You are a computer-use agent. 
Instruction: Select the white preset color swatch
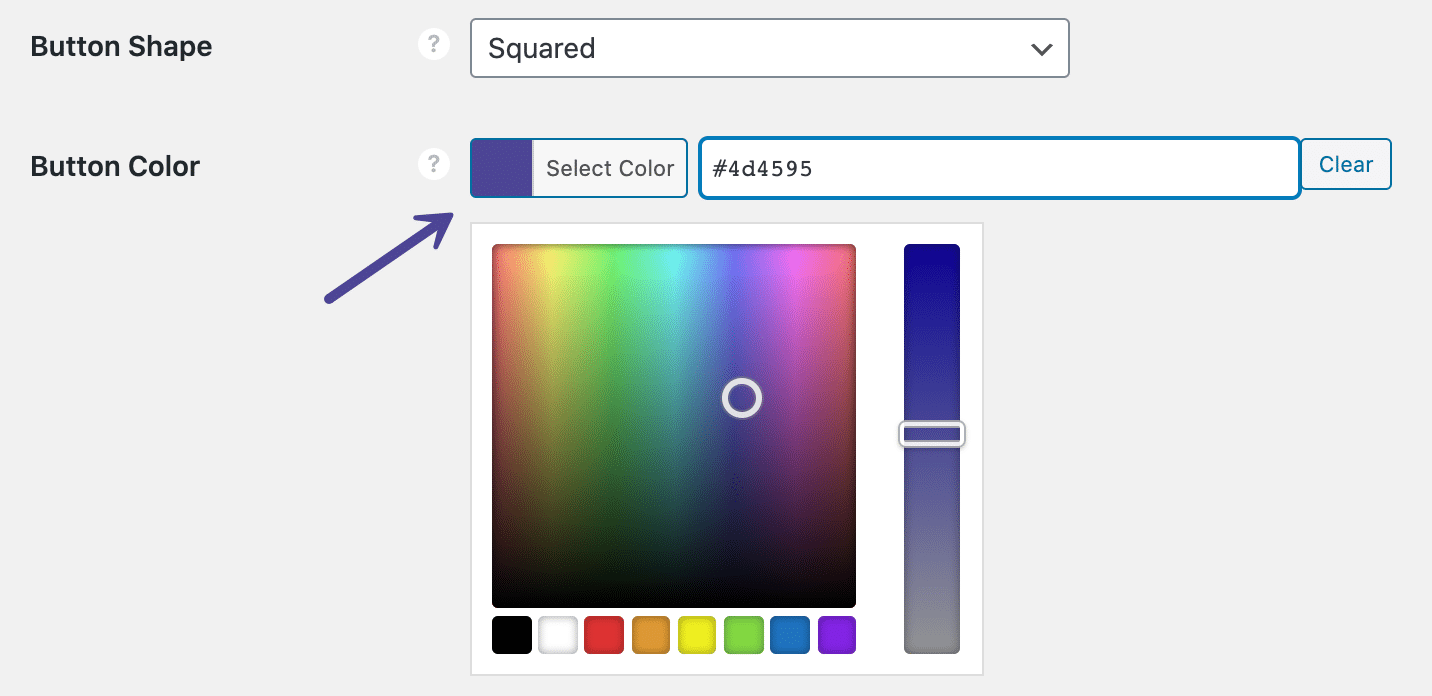pyautogui.click(x=558, y=634)
